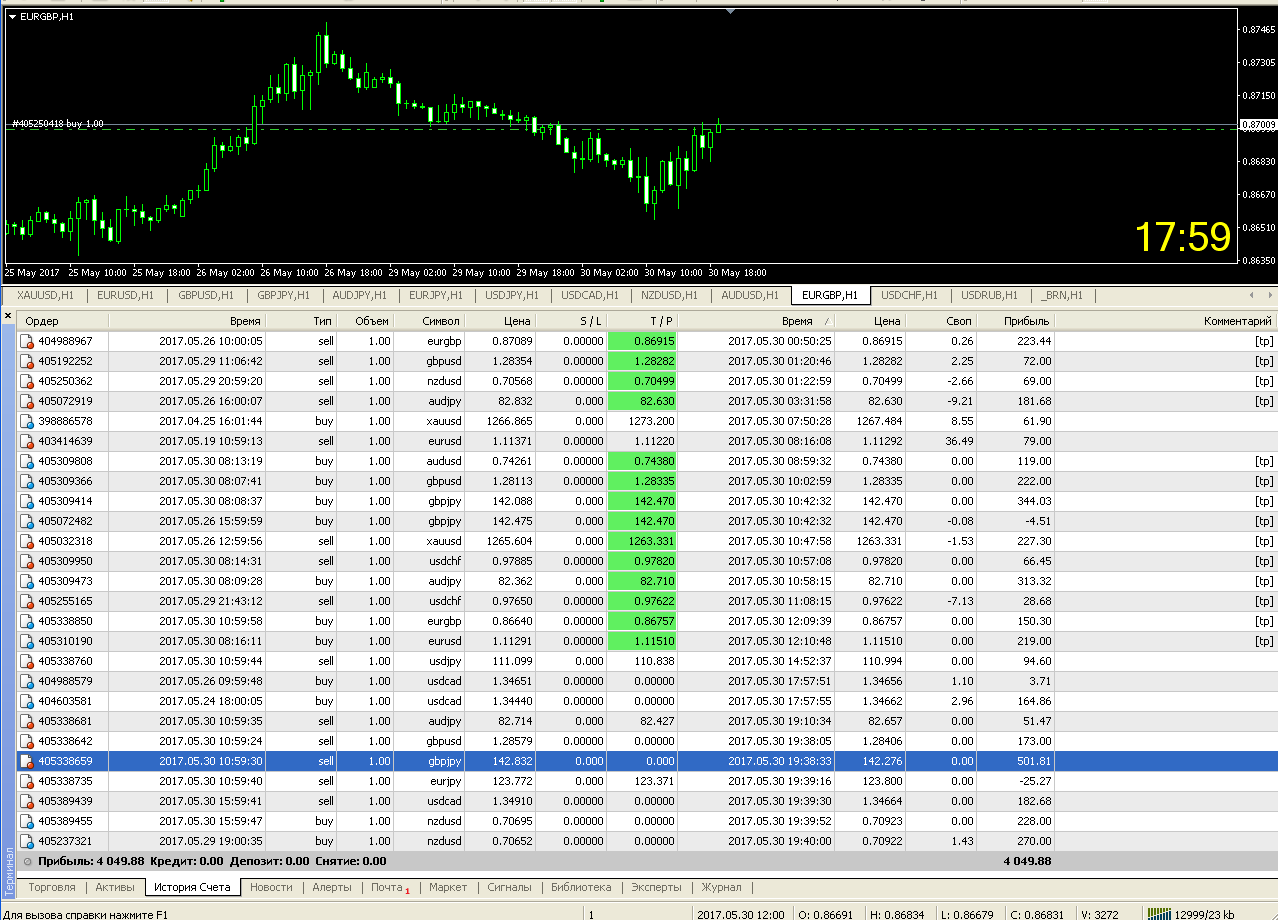Click the buy order icon for 398886578
1286x920 pixels.
coord(27,421)
